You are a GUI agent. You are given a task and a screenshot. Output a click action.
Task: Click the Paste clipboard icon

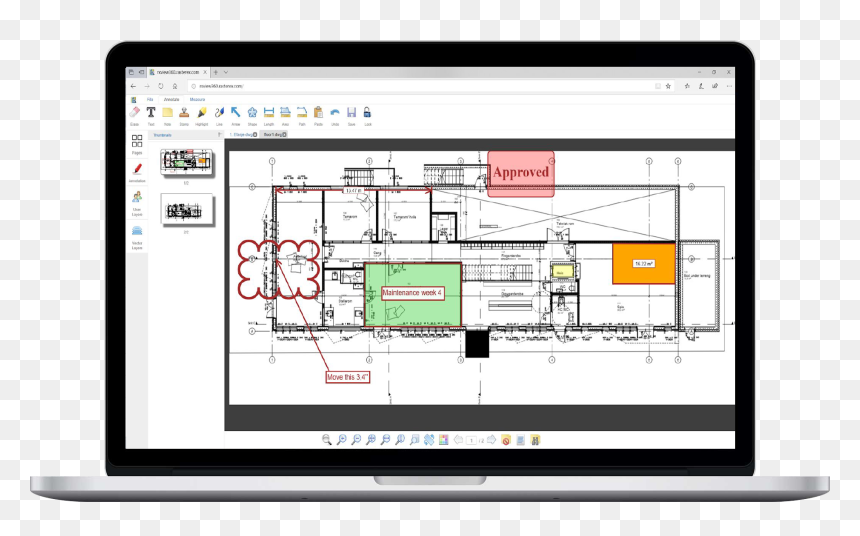coord(318,112)
